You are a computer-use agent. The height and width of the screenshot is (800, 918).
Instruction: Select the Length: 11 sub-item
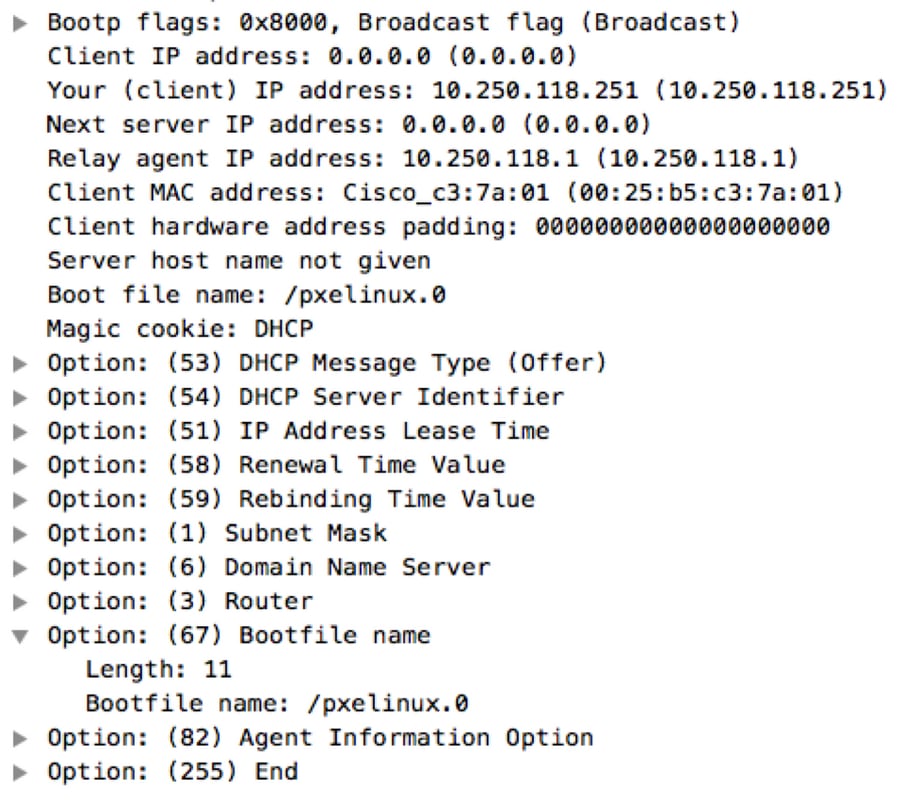[159, 669]
